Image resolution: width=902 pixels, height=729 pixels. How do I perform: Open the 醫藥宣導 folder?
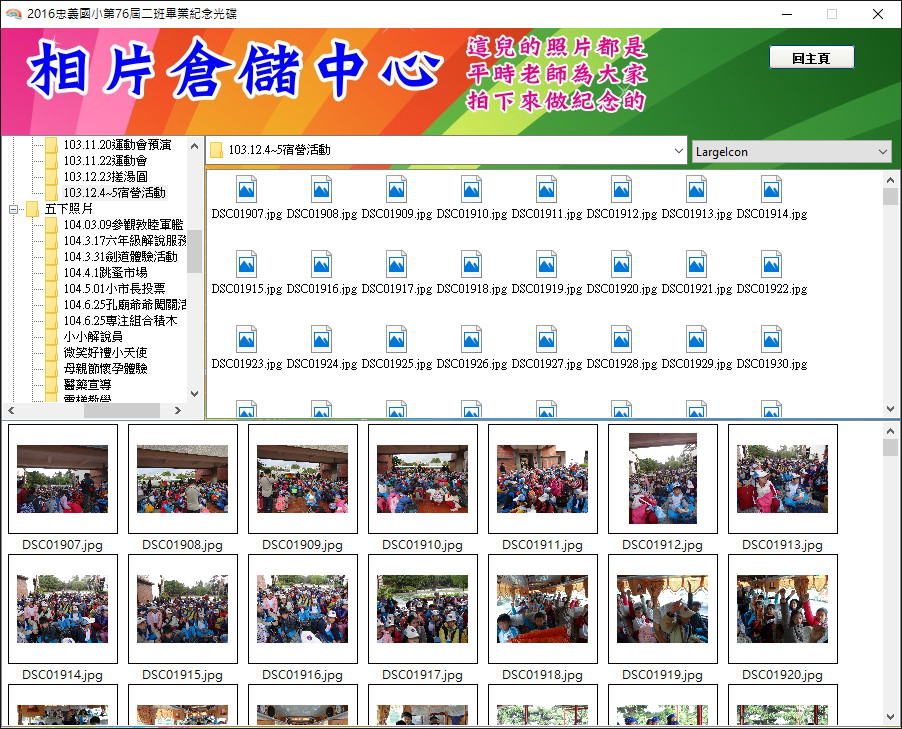coord(87,384)
